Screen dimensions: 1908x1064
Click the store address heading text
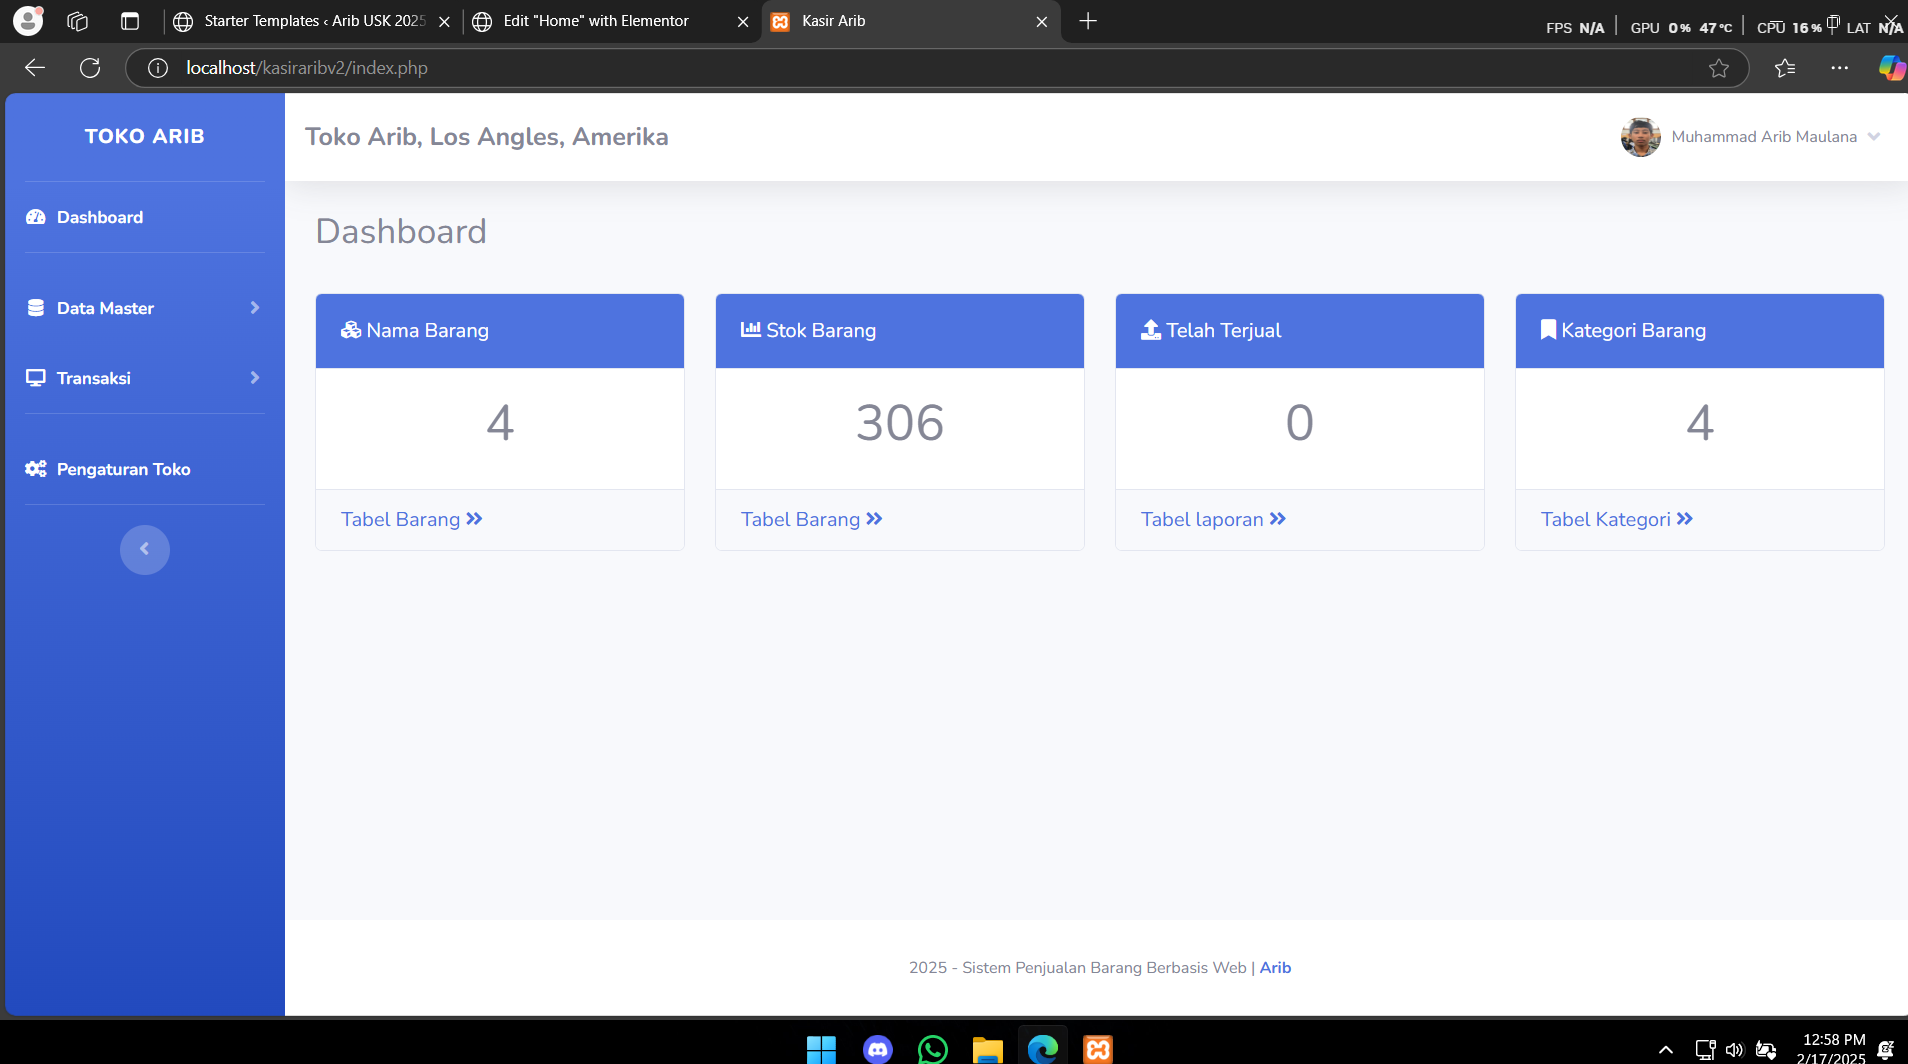click(487, 137)
